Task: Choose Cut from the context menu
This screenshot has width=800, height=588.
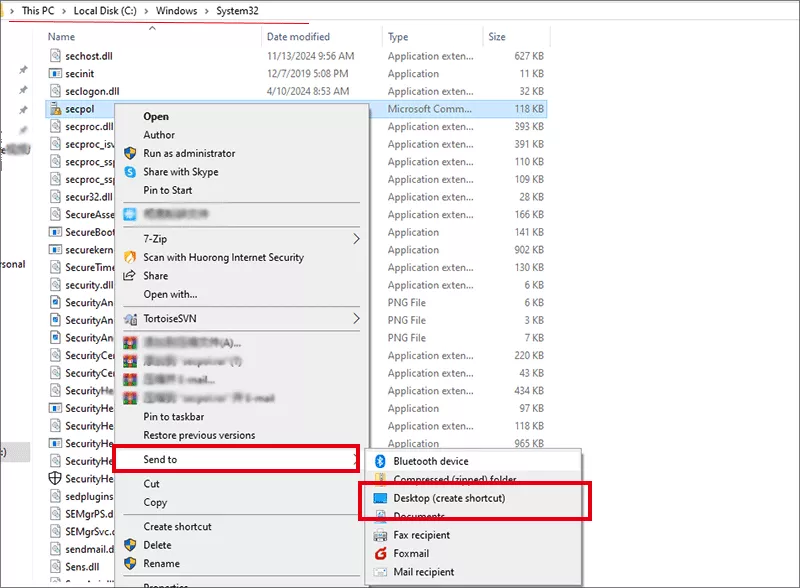Action: (151, 484)
